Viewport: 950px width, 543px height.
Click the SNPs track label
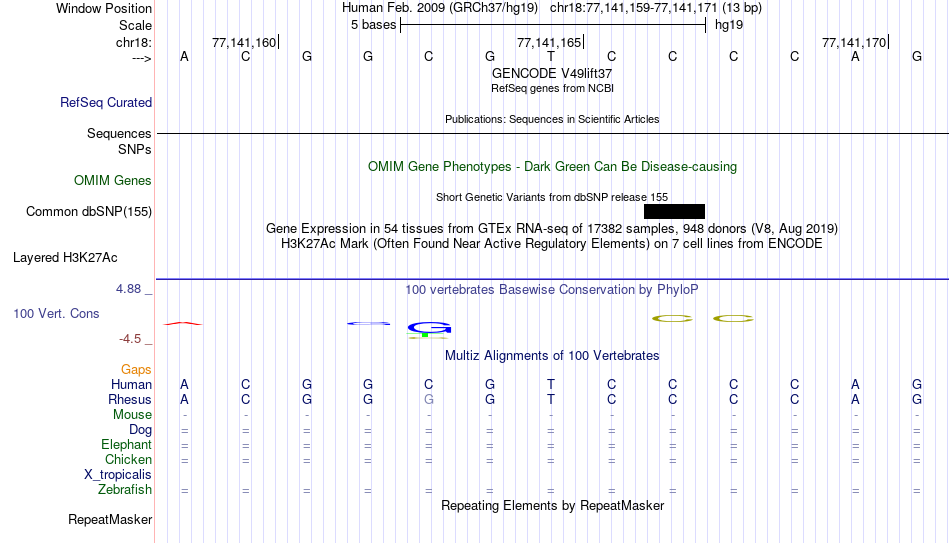point(135,149)
